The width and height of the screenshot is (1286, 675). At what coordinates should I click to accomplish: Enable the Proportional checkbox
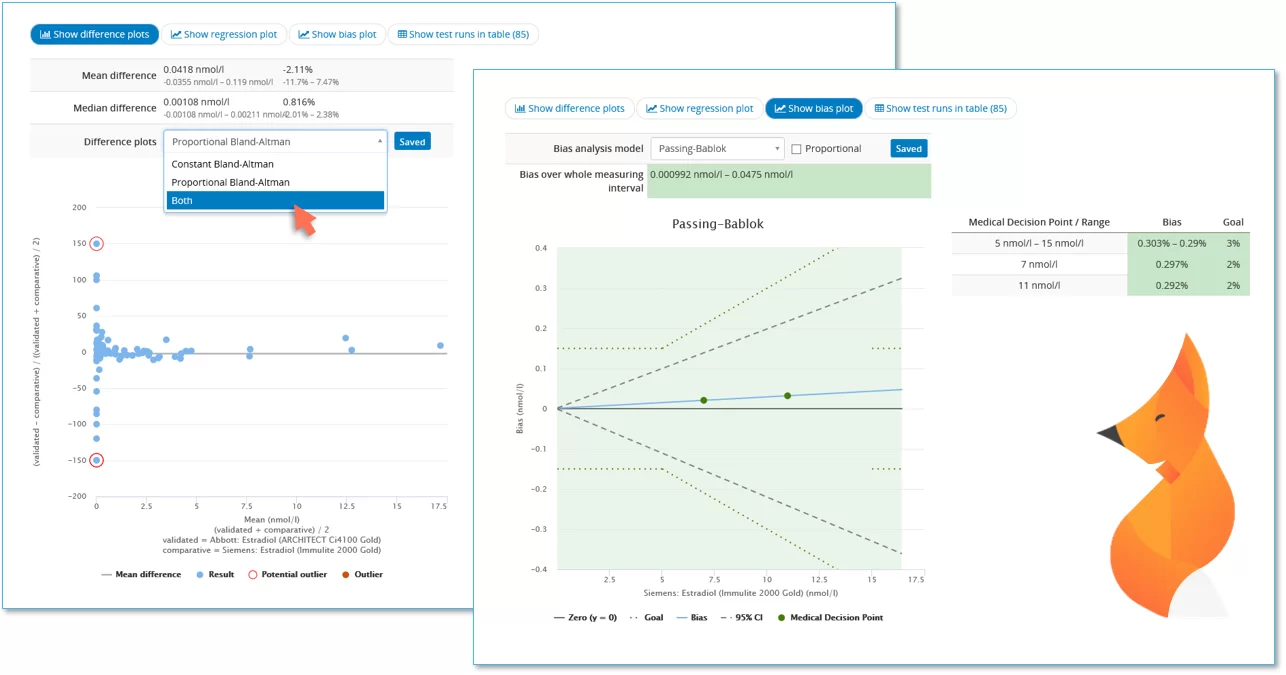pyautogui.click(x=796, y=149)
